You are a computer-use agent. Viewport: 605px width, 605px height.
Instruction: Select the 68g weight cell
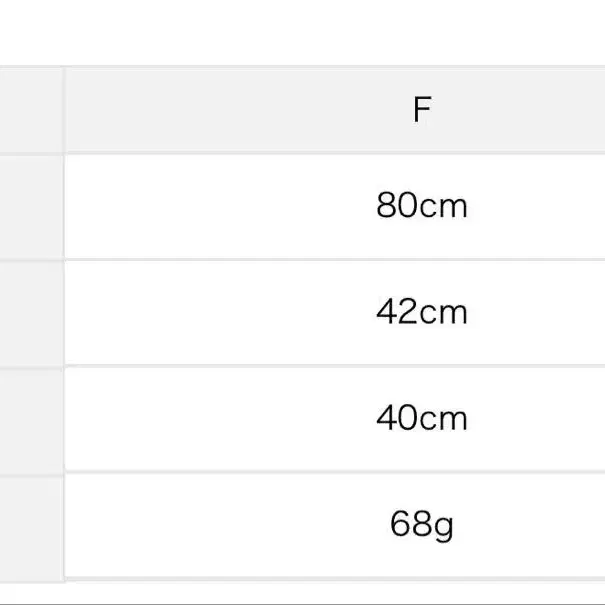421,524
